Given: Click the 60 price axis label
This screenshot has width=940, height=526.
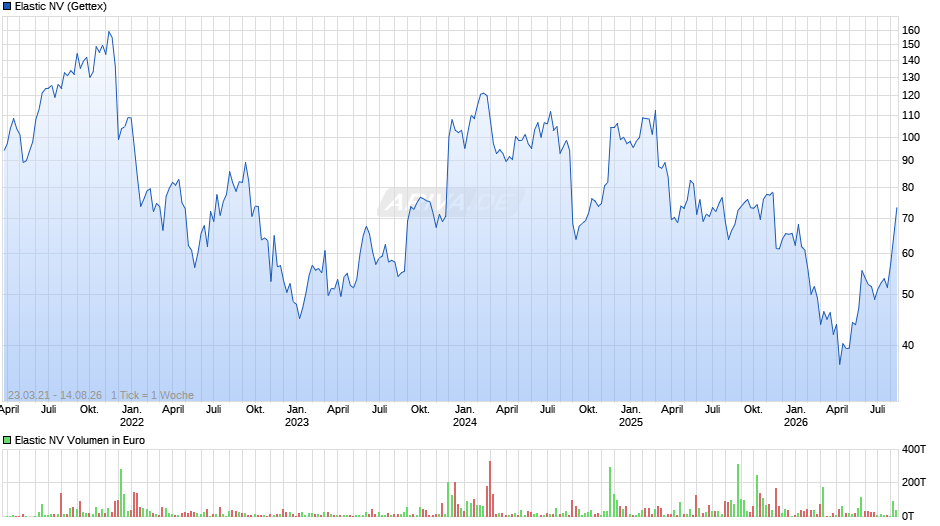Looking at the screenshot, I should (x=908, y=254).
